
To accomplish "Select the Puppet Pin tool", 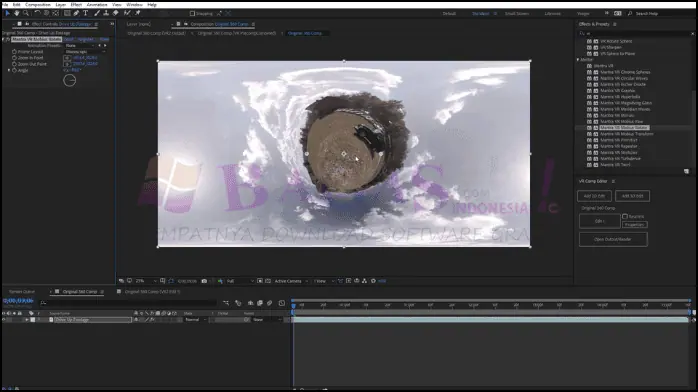I will (x=138, y=13).
